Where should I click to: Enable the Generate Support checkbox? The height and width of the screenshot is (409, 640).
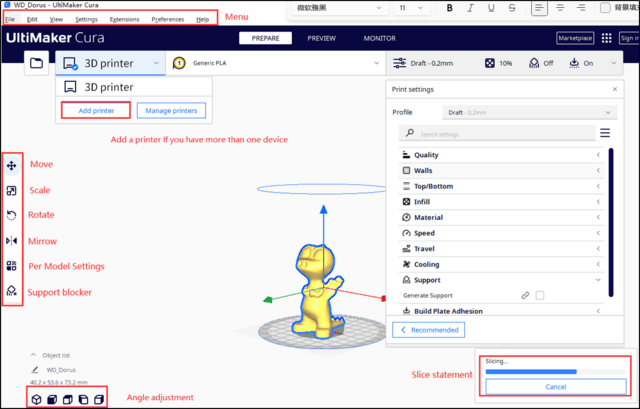(x=540, y=296)
